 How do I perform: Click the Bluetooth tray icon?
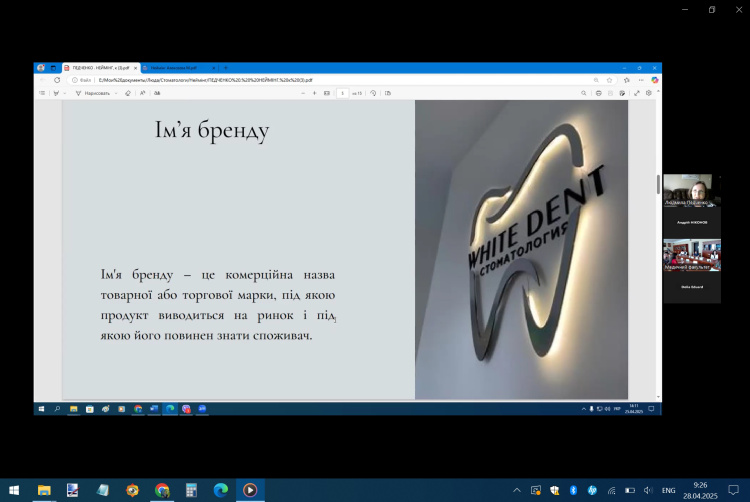coord(573,490)
